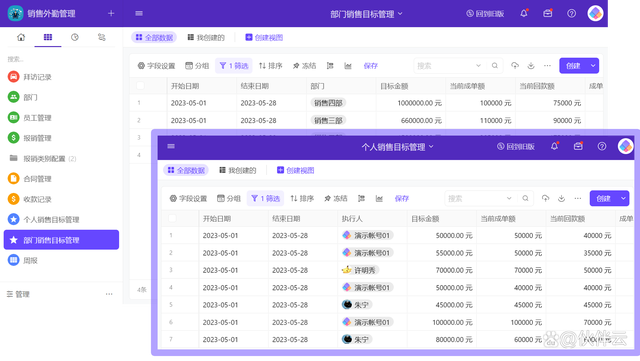Focus search input in front window toolbar
The width and height of the screenshot is (640, 361).
(475, 198)
